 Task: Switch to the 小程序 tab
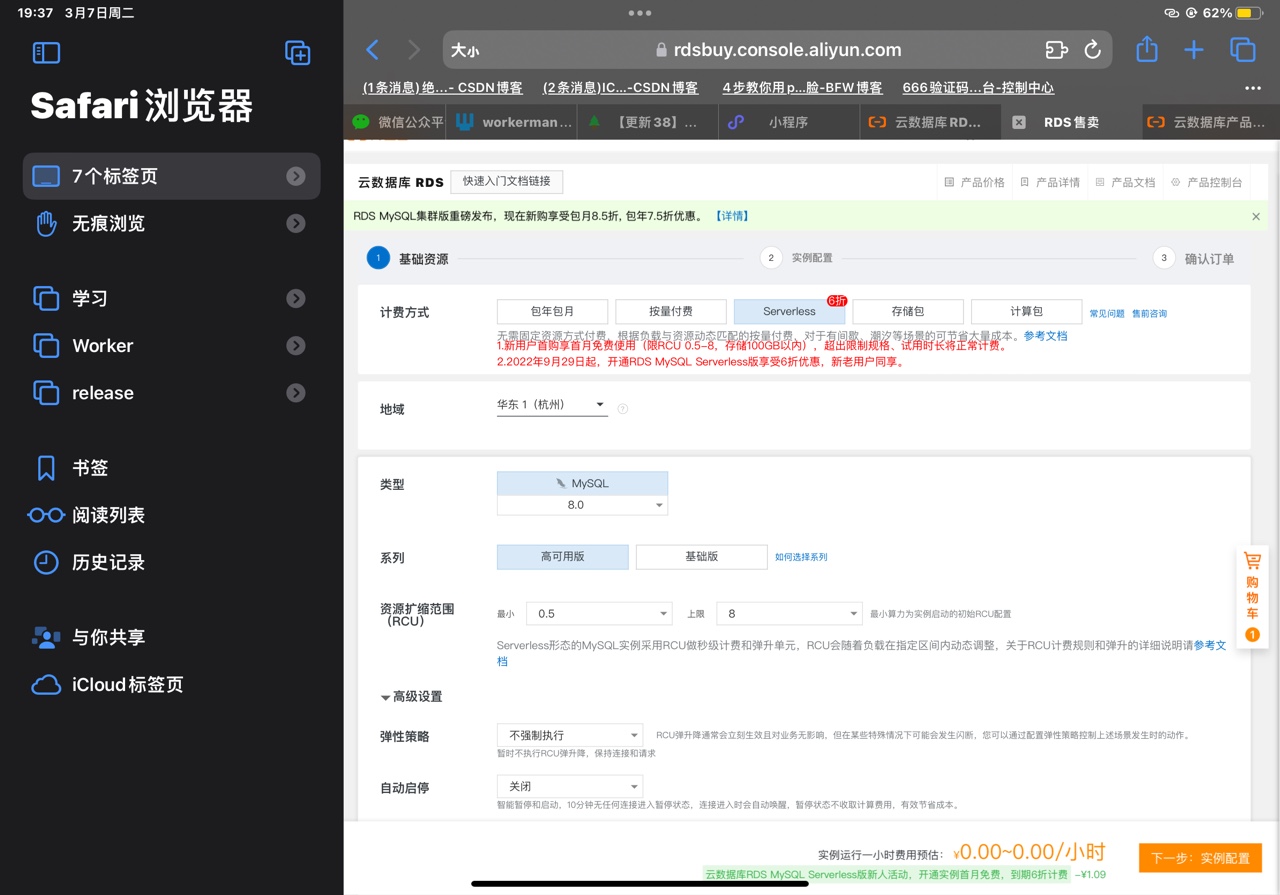(789, 122)
